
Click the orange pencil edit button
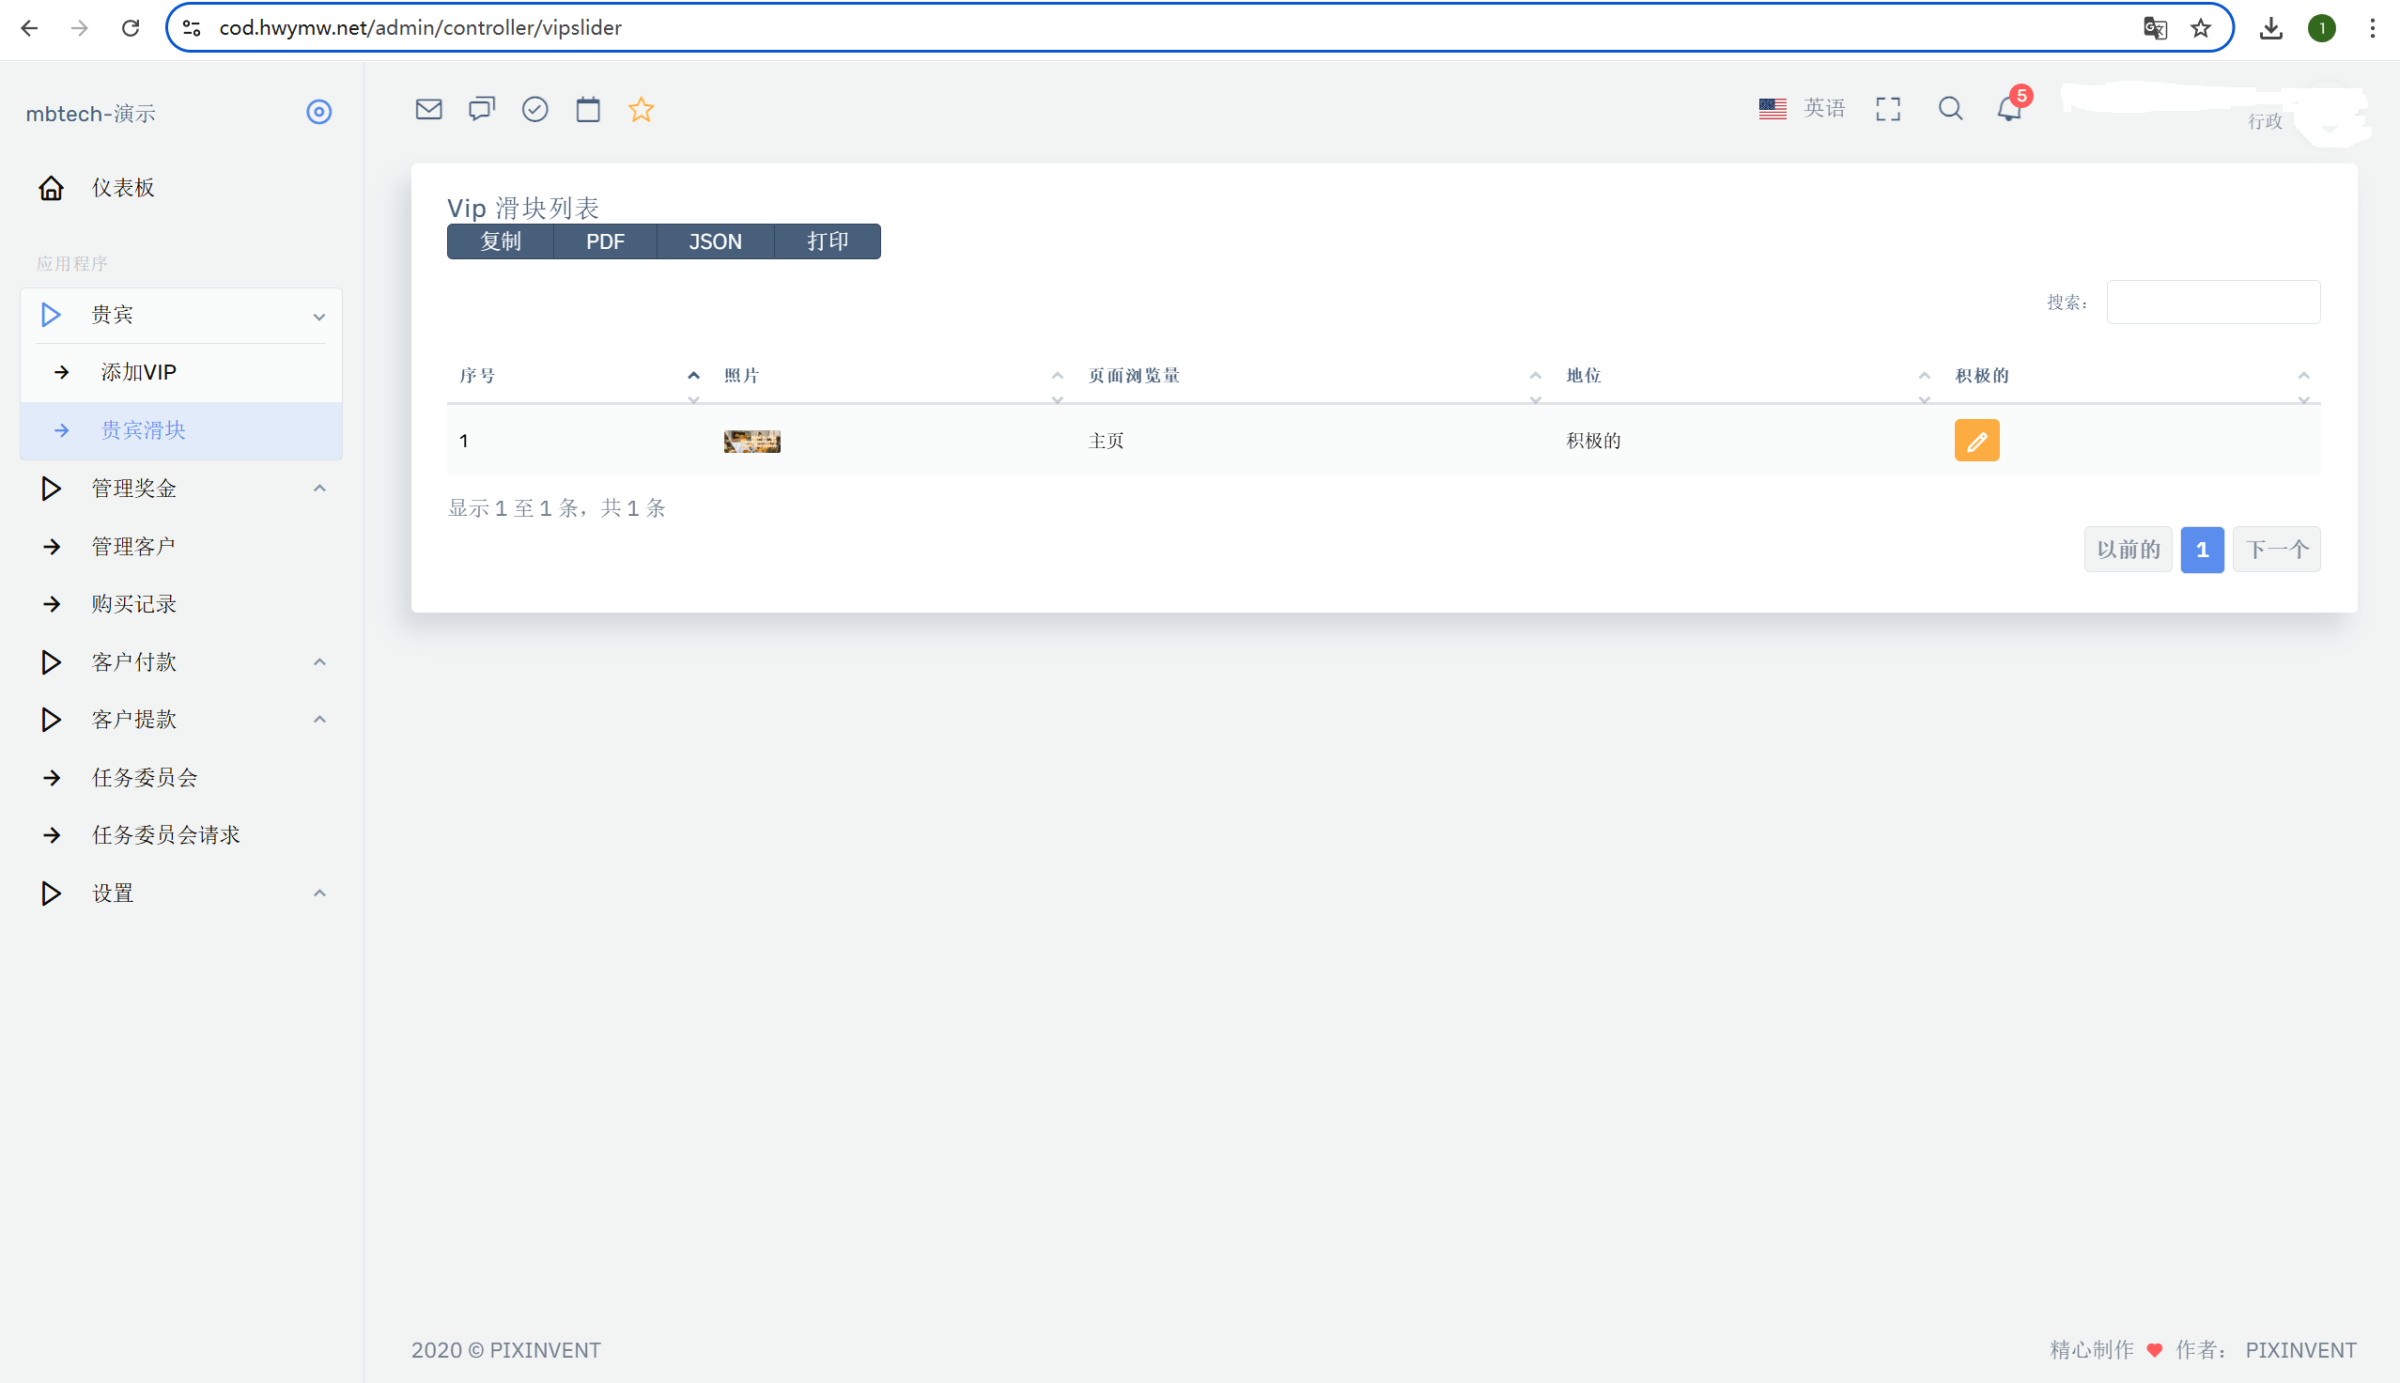pyautogui.click(x=1976, y=440)
